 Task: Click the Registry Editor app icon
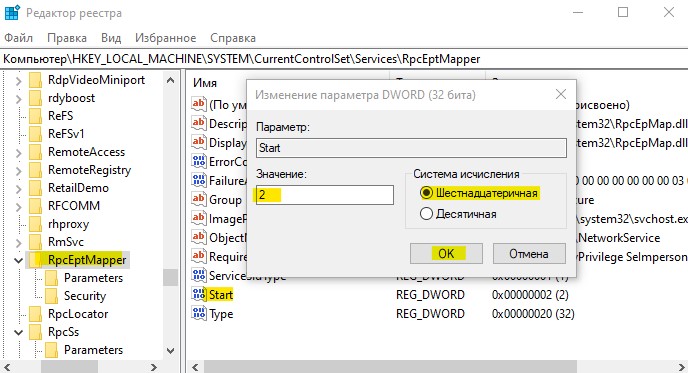11,13
